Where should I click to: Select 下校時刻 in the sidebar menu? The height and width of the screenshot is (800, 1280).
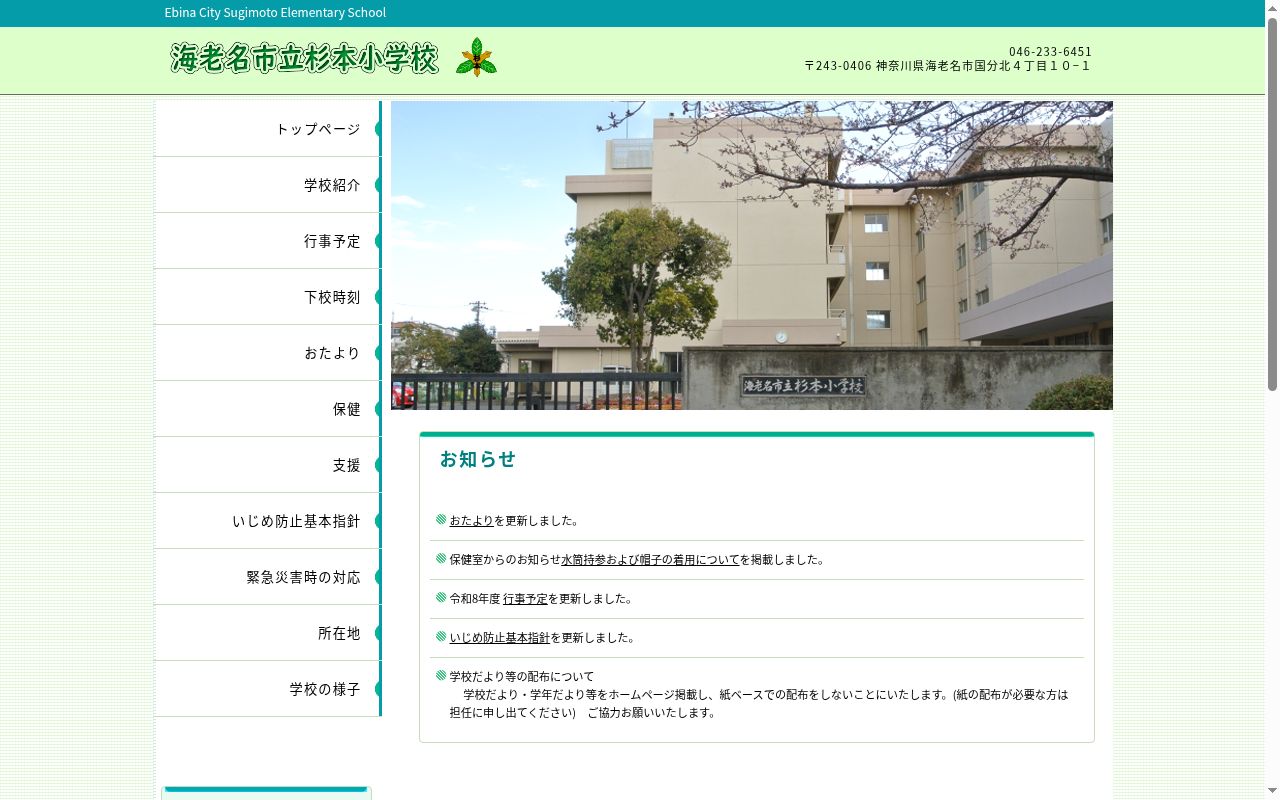click(268, 297)
